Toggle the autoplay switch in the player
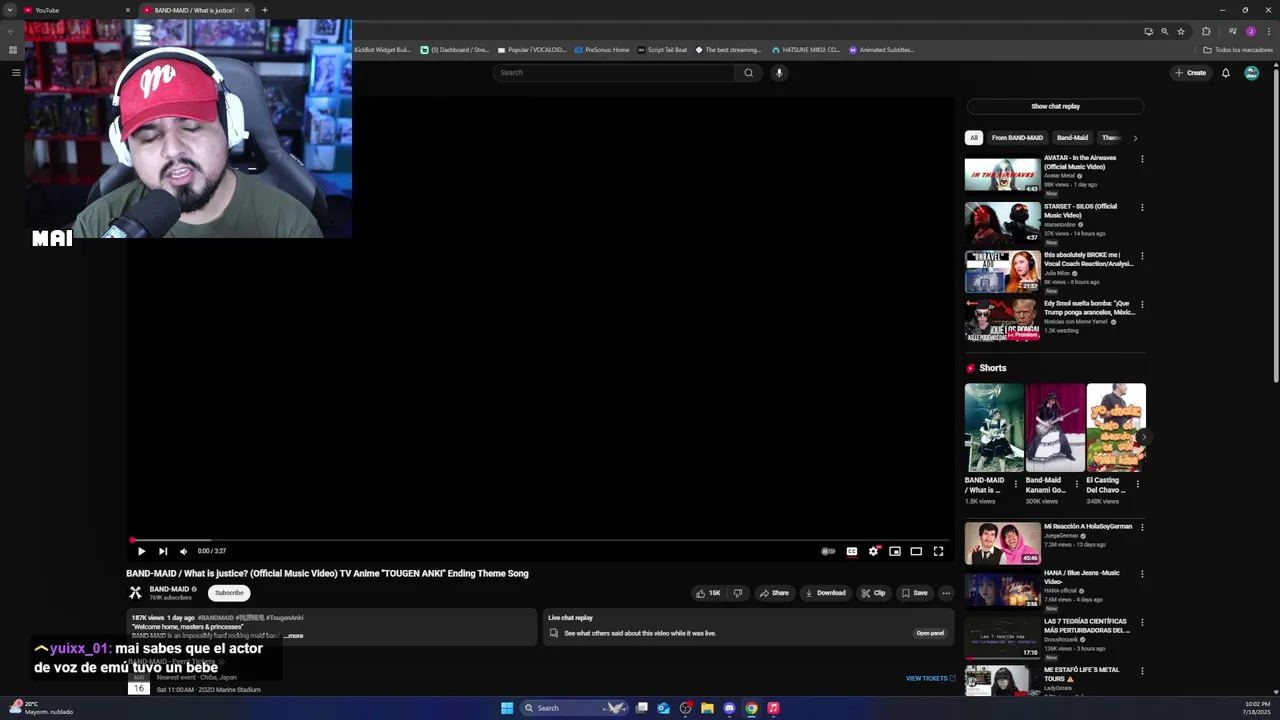 [828, 551]
